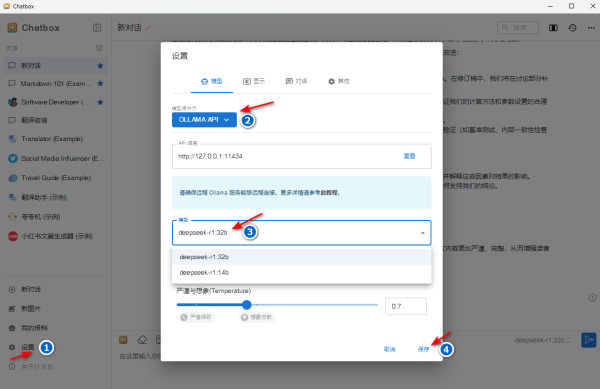Open the 夸夸机 (示例) conversation
The height and width of the screenshot is (389, 600).
click(56, 217)
